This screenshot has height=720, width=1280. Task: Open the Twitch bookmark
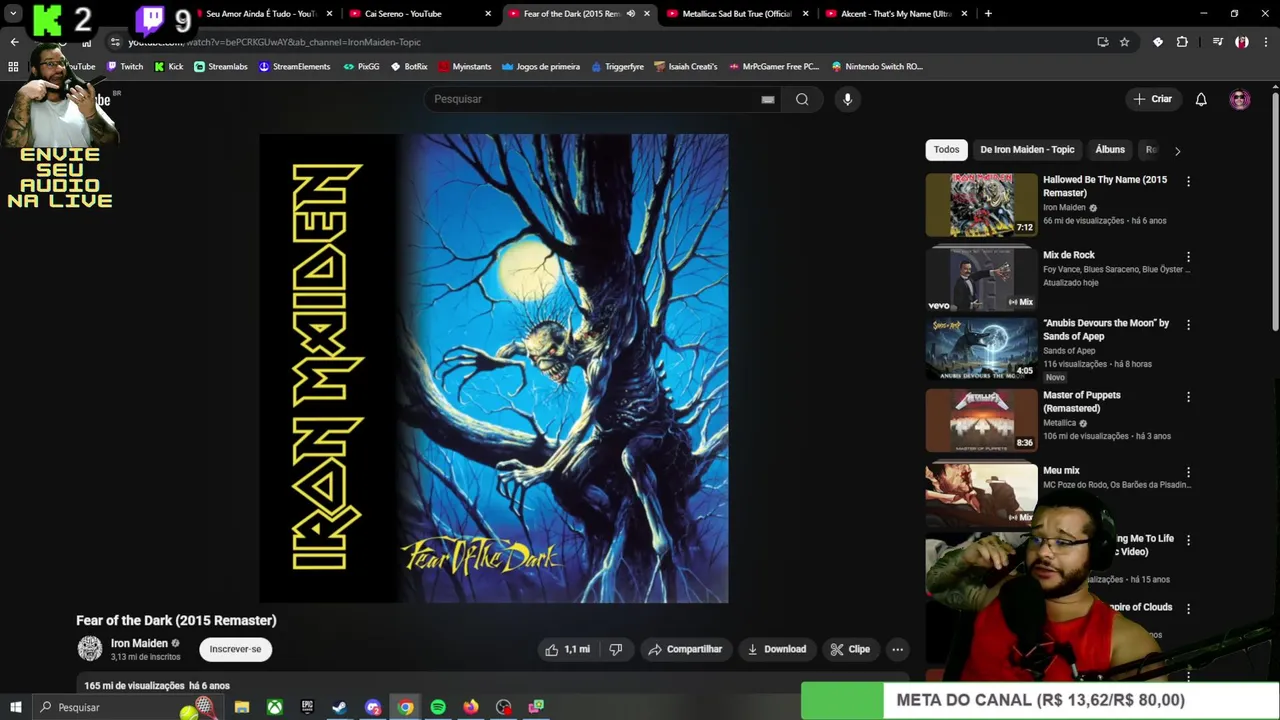tap(125, 67)
